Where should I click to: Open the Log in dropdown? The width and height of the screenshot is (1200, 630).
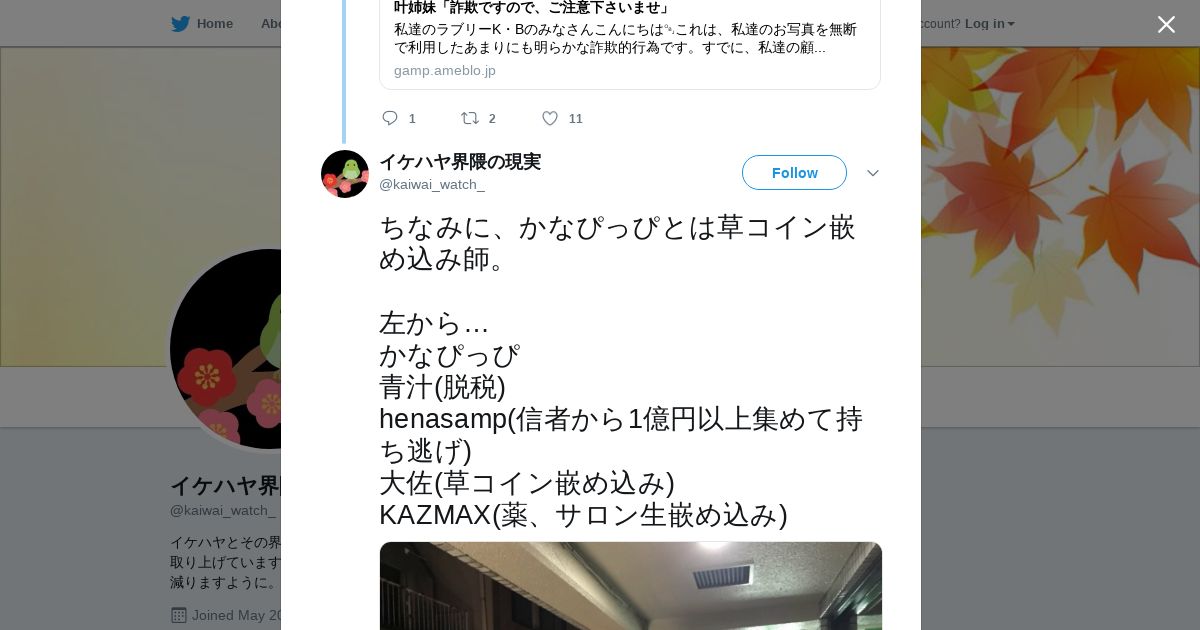point(989,23)
